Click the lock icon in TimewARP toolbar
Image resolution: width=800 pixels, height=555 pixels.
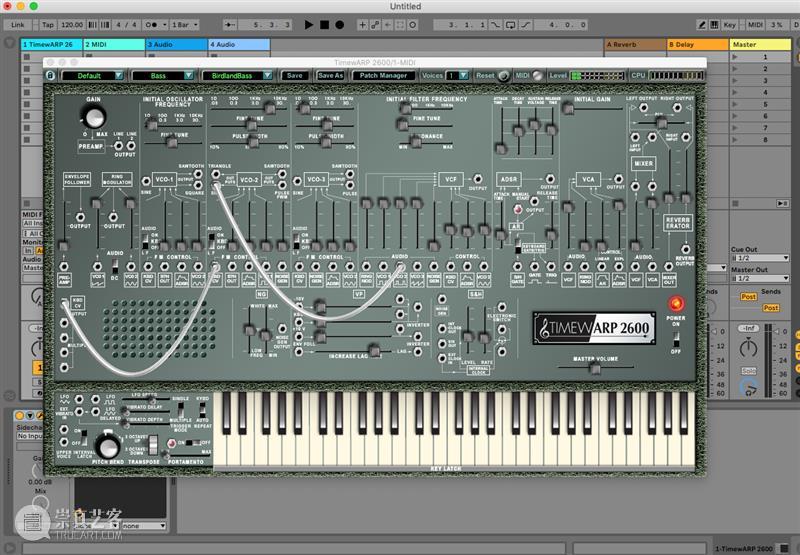50,75
